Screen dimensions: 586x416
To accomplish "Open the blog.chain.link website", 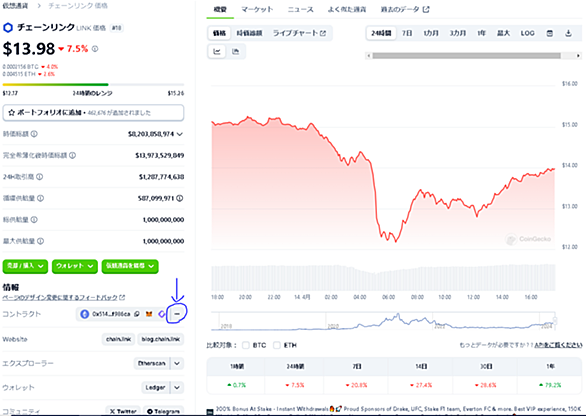I will click(x=161, y=339).
